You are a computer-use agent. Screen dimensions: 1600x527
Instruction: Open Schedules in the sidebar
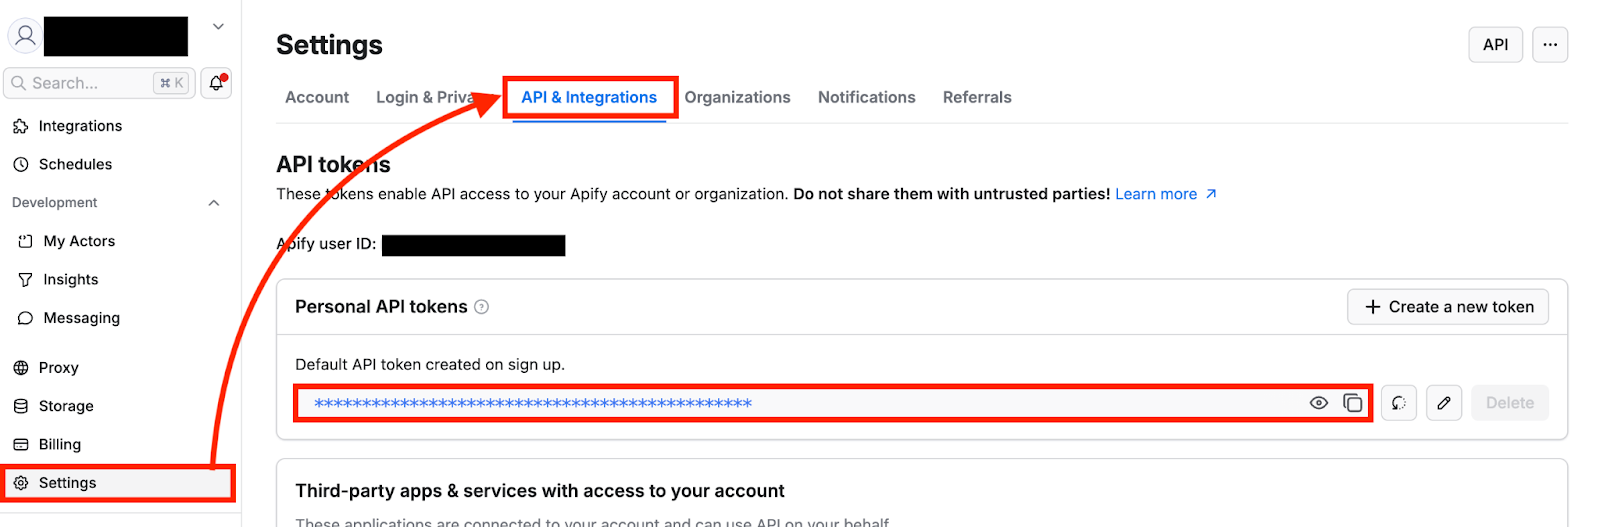point(75,164)
